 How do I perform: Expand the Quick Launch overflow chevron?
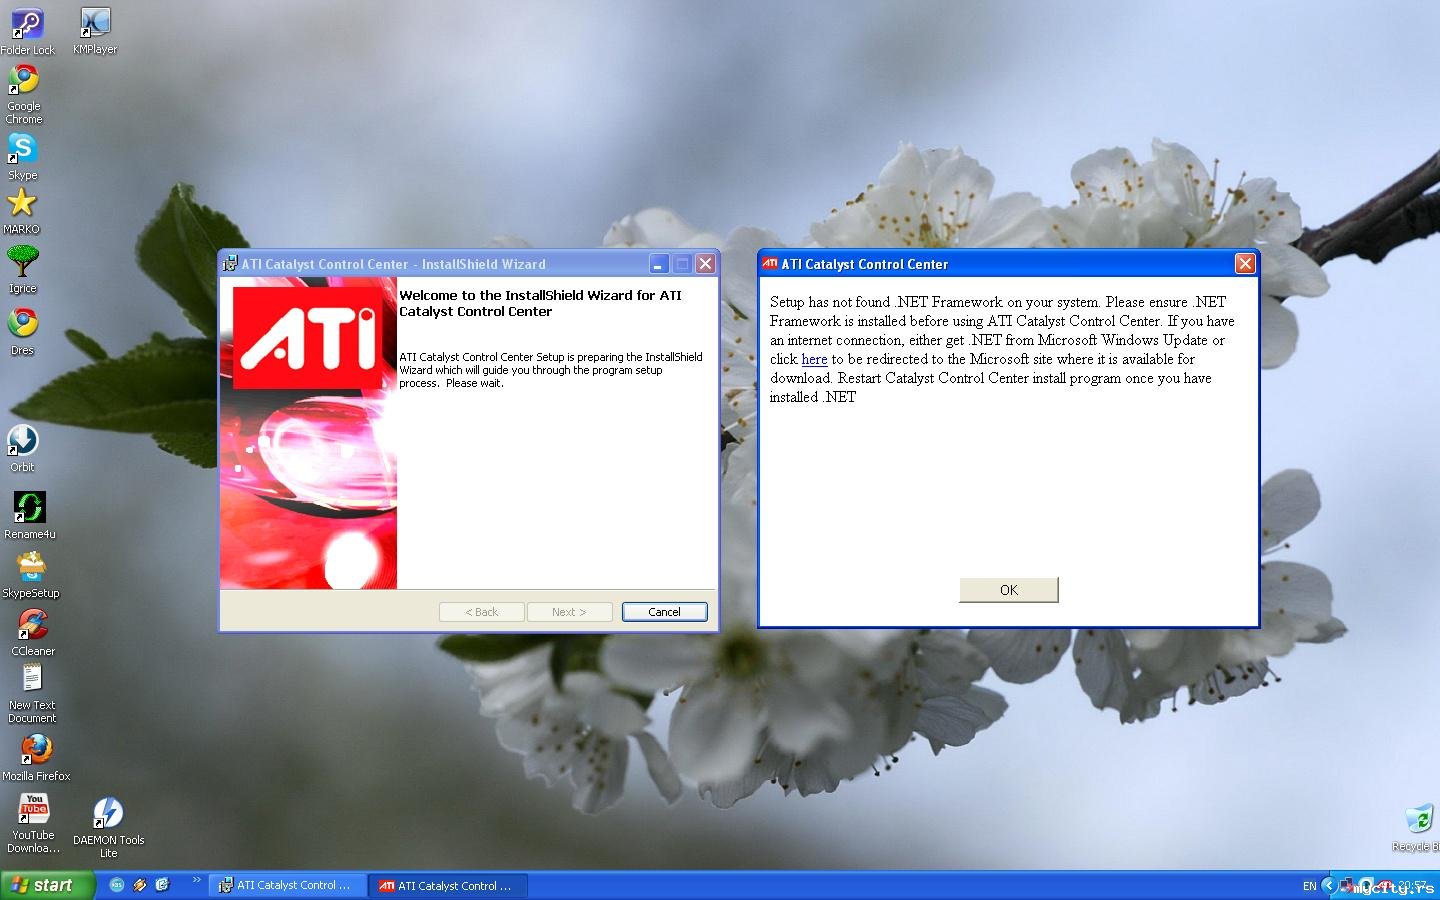point(197,881)
